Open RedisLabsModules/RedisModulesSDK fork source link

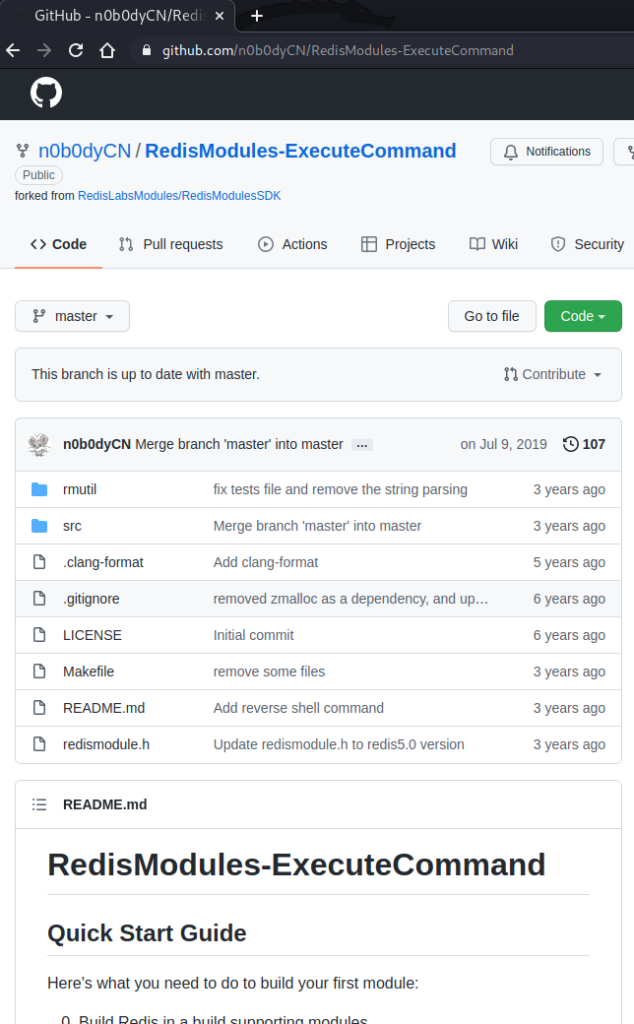180,196
